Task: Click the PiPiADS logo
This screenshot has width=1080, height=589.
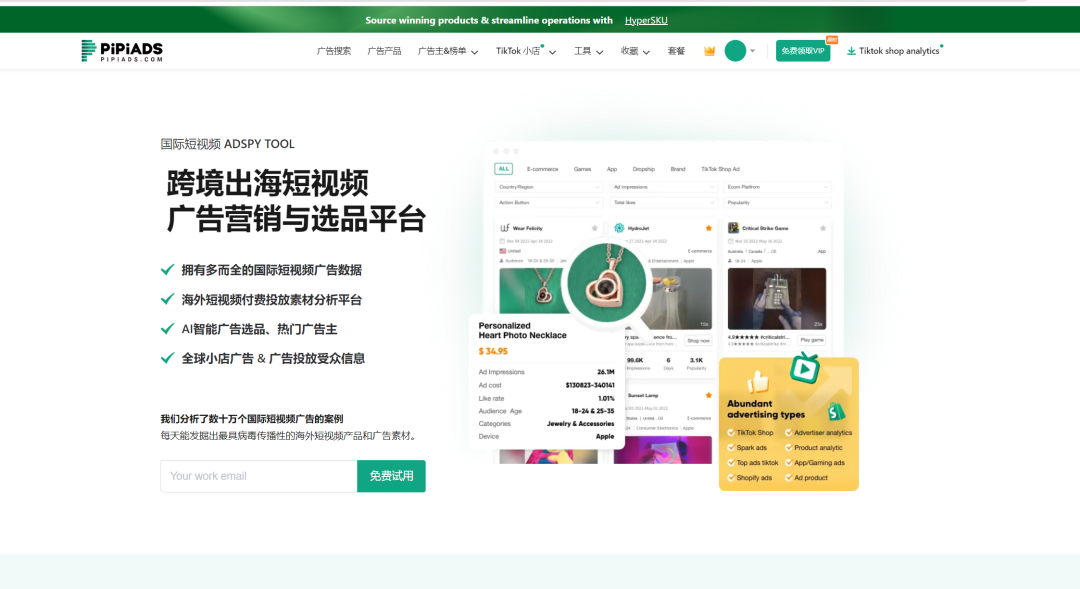Action: [x=120, y=49]
